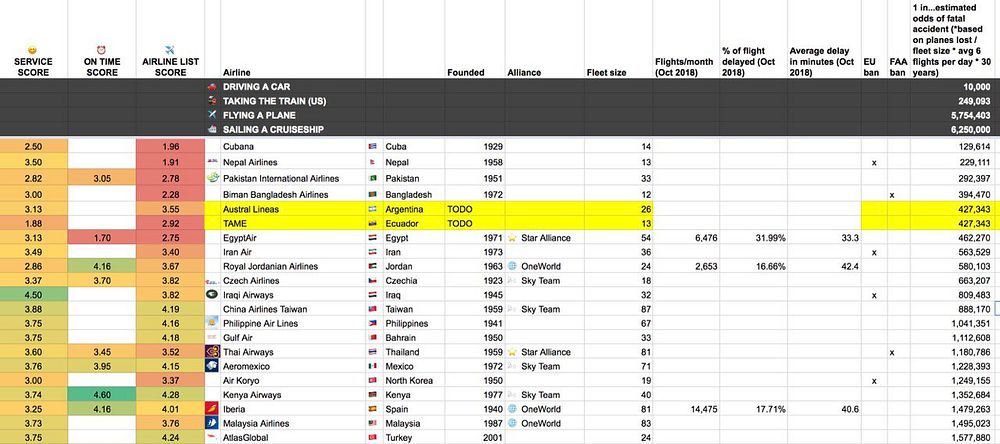Click the Pakistan International Airlines logo
Viewport: 1000px width, 444px height.
click(x=213, y=178)
